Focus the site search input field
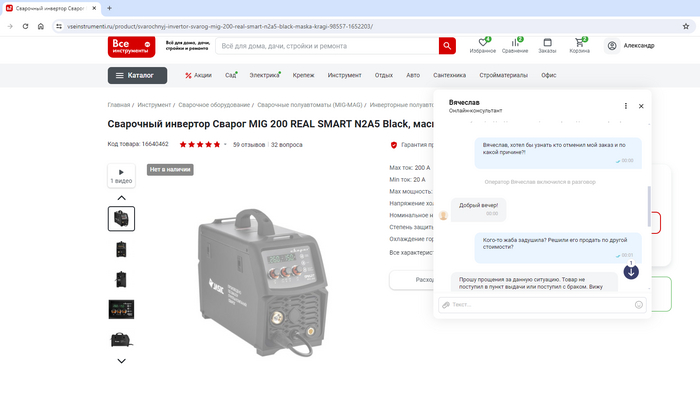This screenshot has height=404, width=700. point(327,46)
